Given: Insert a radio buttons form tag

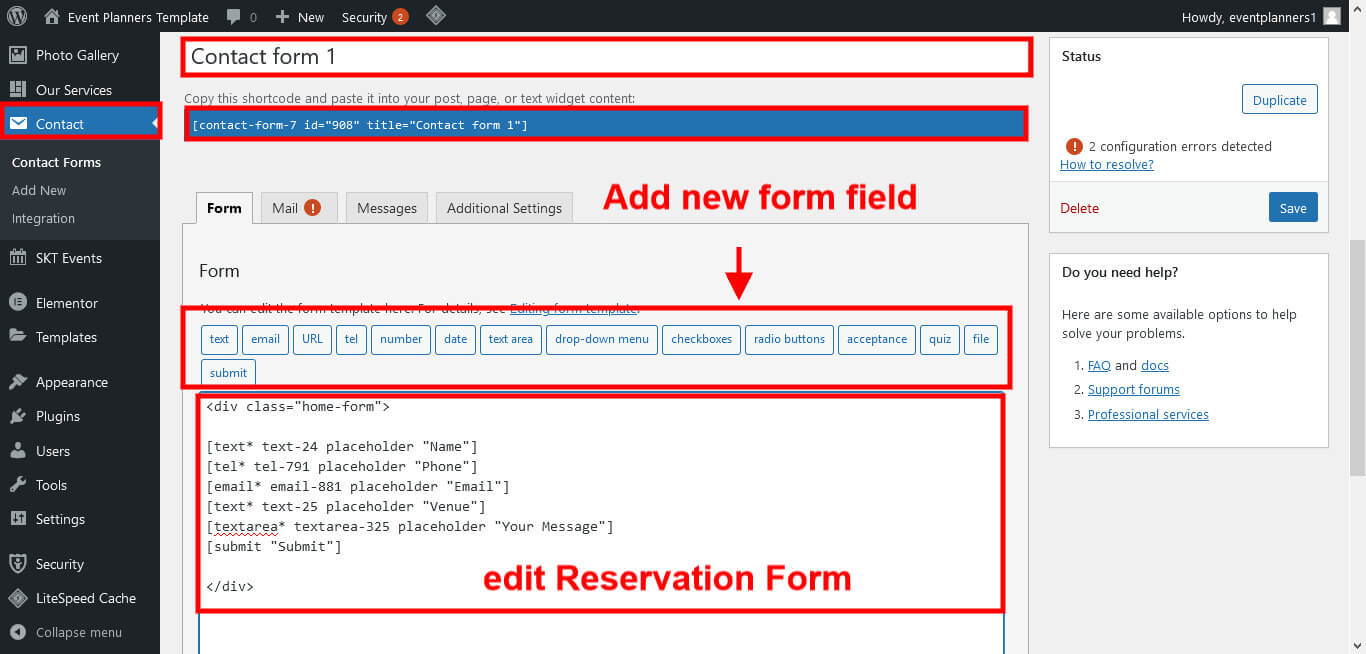Looking at the screenshot, I should point(789,339).
